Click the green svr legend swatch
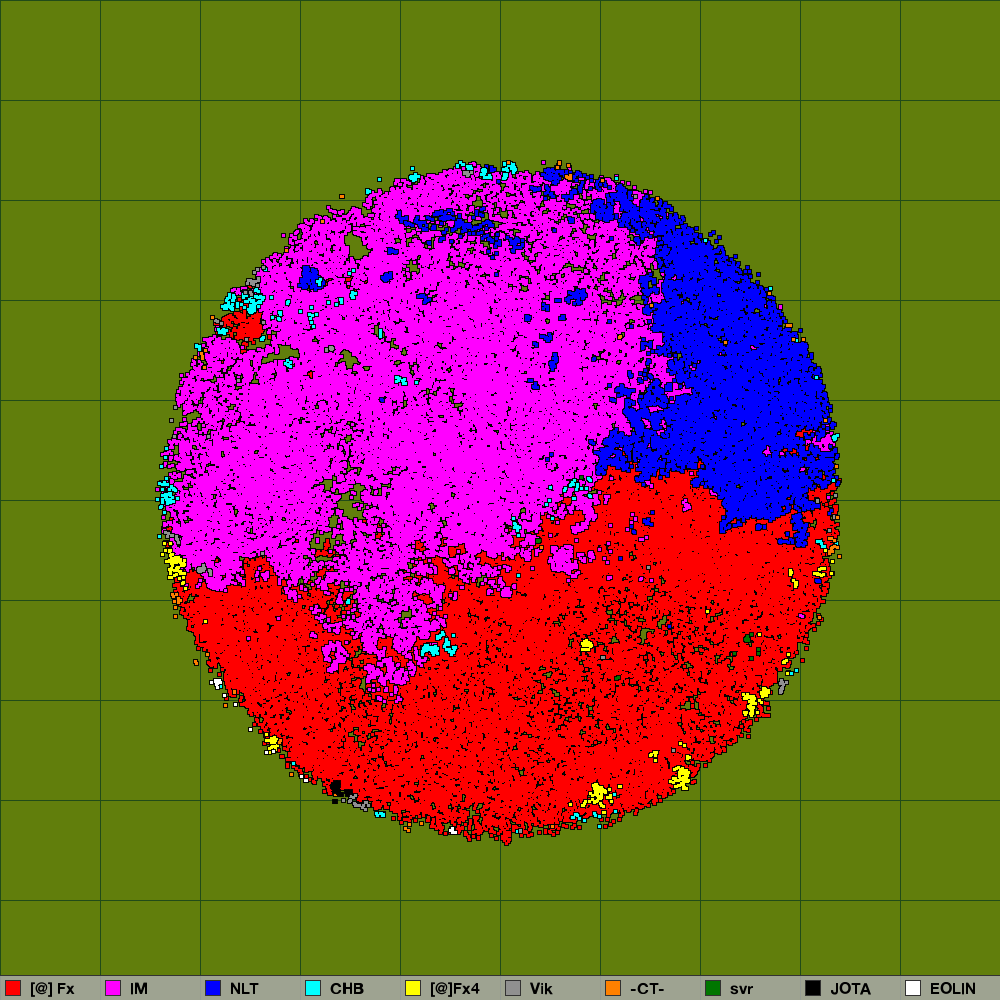Image resolution: width=1000 pixels, height=1000 pixels. pyautogui.click(x=713, y=988)
